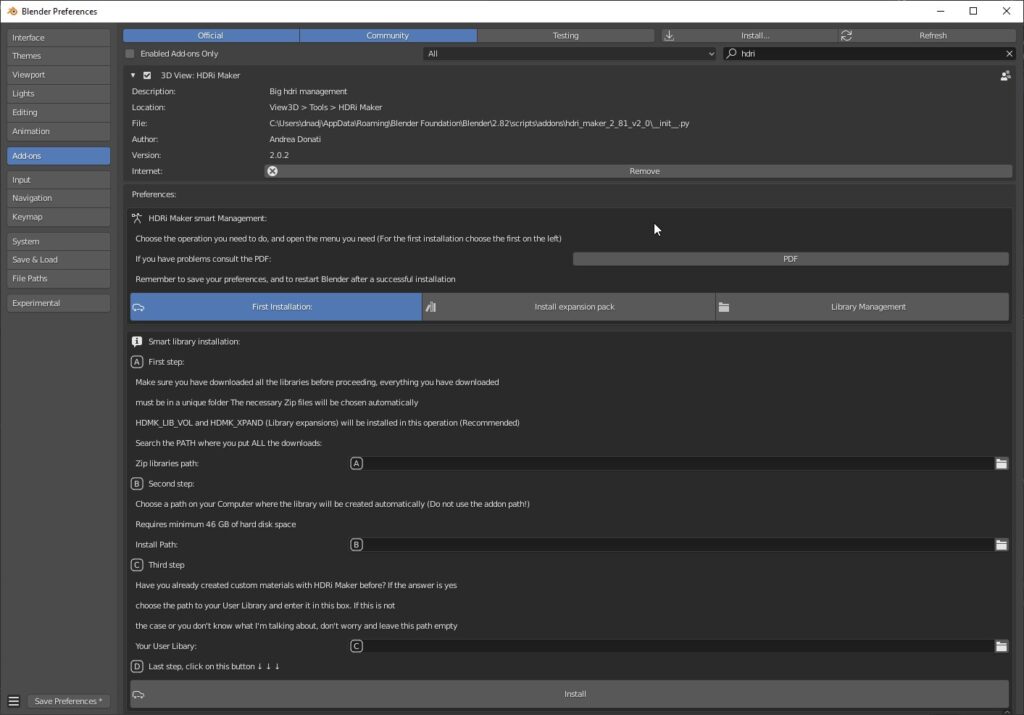
Task: Click the add-on file path text
Action: [x=479, y=123]
